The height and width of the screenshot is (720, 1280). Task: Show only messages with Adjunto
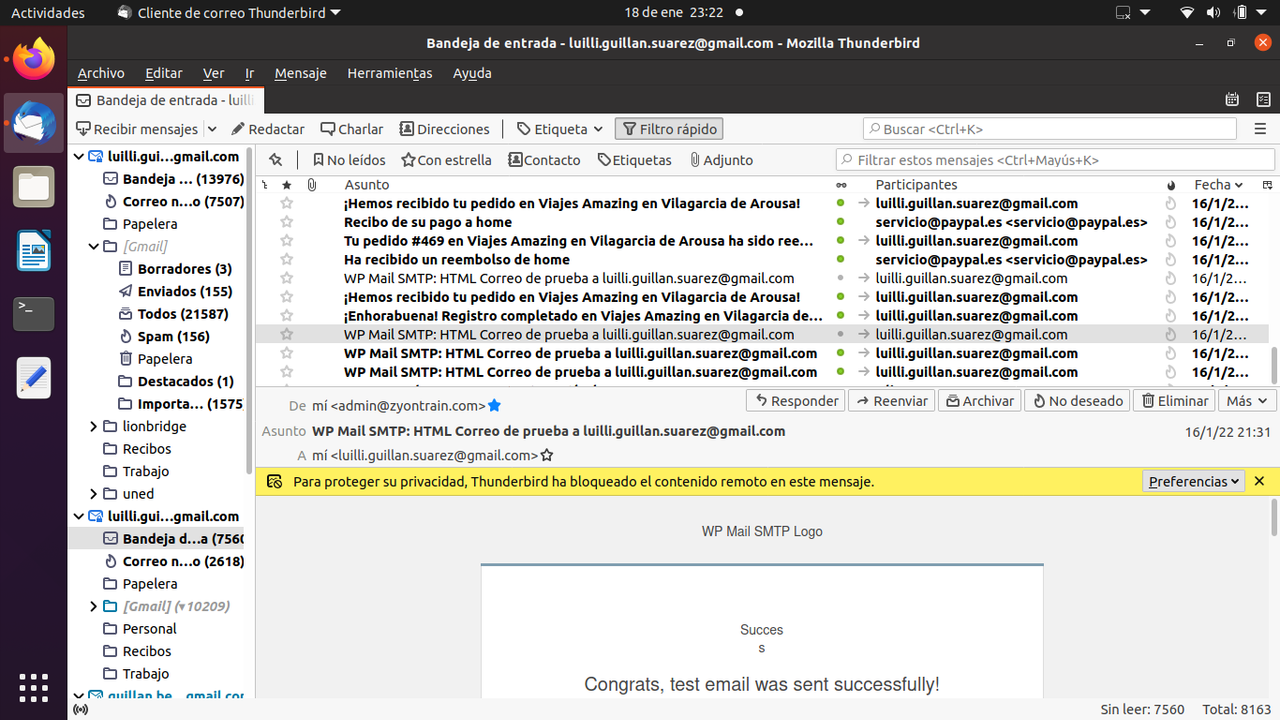coord(721,160)
